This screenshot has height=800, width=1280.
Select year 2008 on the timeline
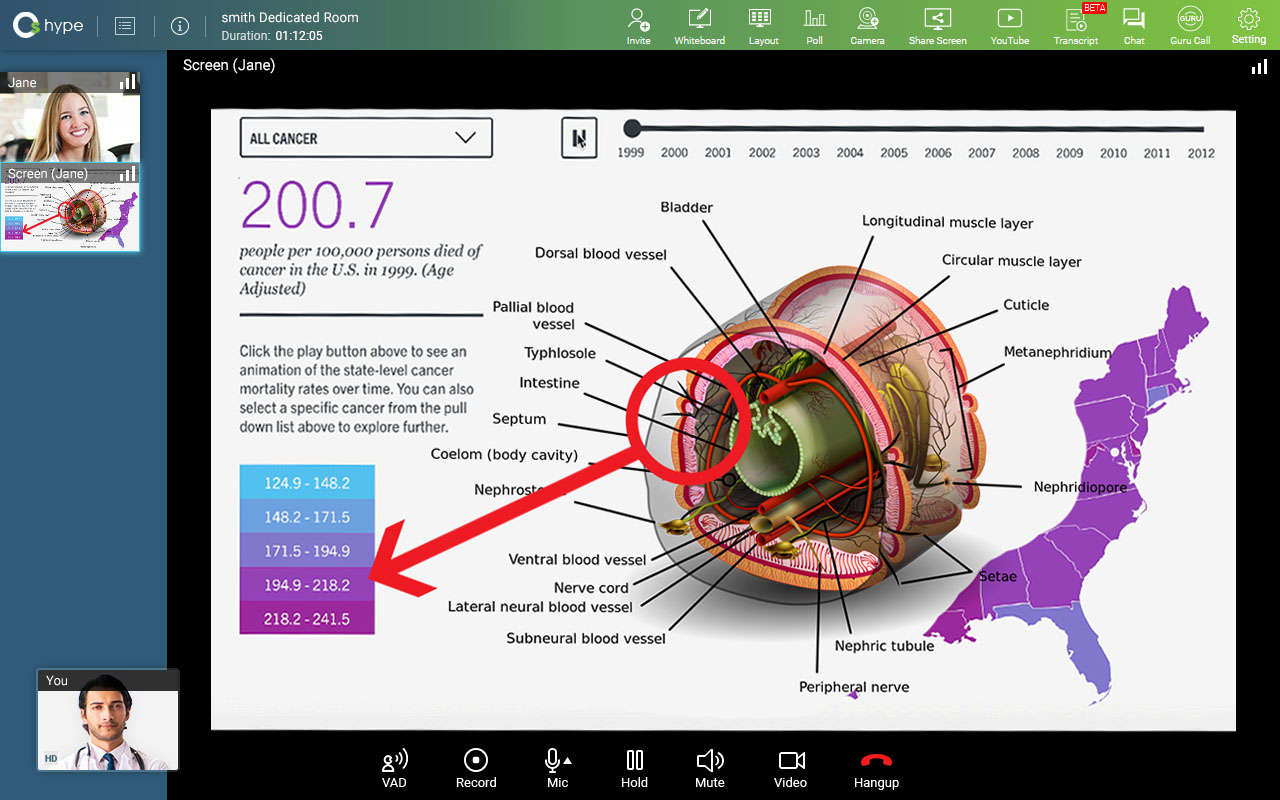1025,153
